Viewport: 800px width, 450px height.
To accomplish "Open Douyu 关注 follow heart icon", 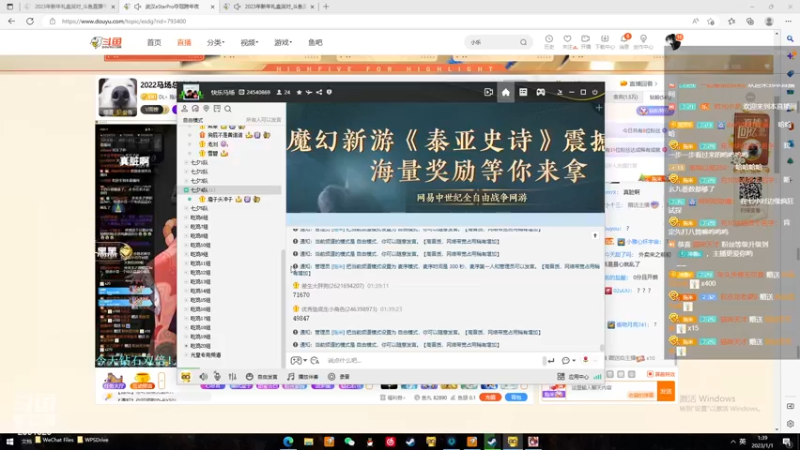I will [567, 42].
